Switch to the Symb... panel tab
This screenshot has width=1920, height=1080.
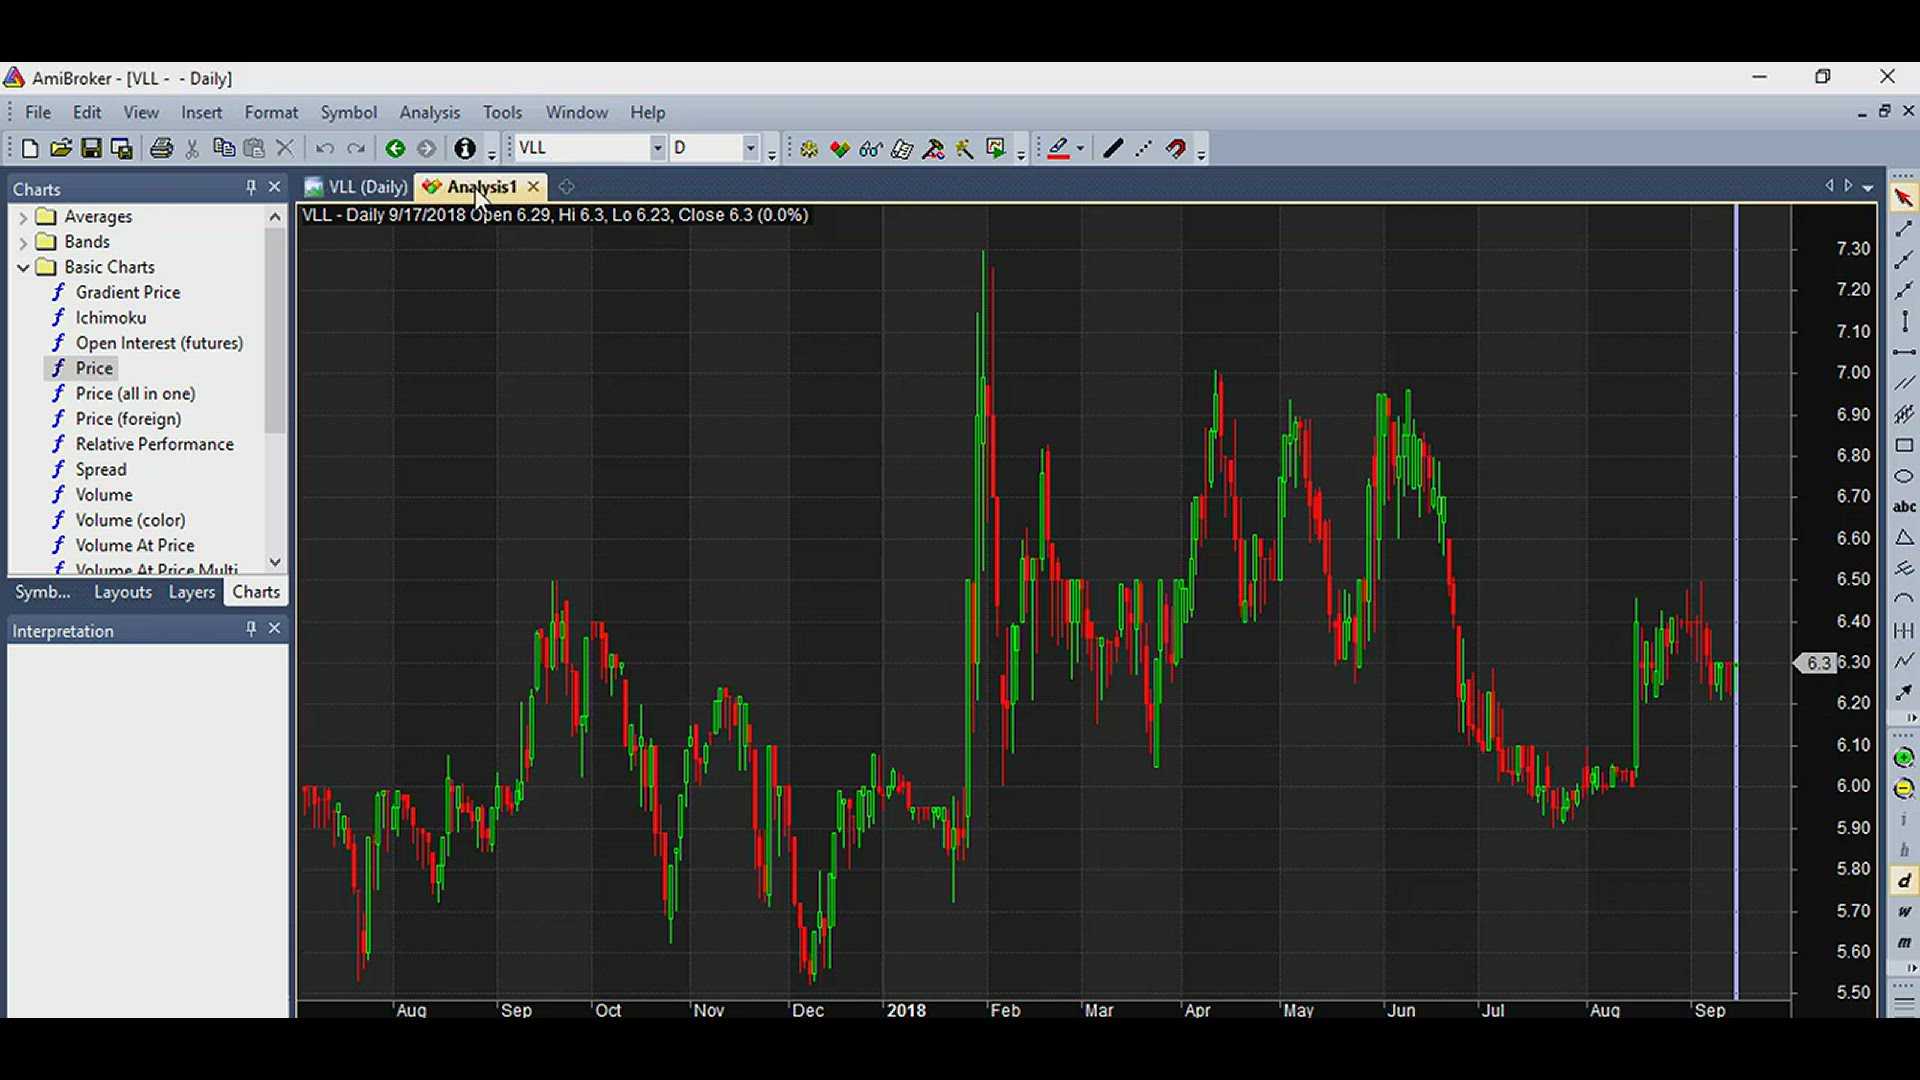pyautogui.click(x=43, y=592)
